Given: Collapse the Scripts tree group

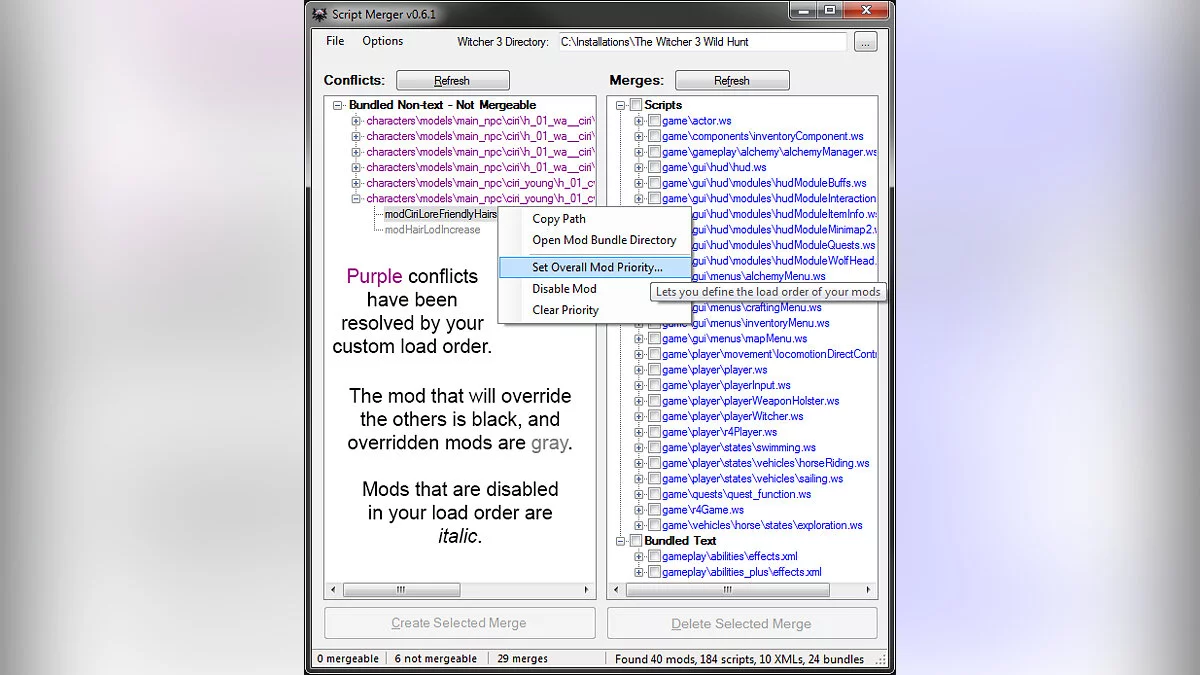Looking at the screenshot, I should click(621, 105).
